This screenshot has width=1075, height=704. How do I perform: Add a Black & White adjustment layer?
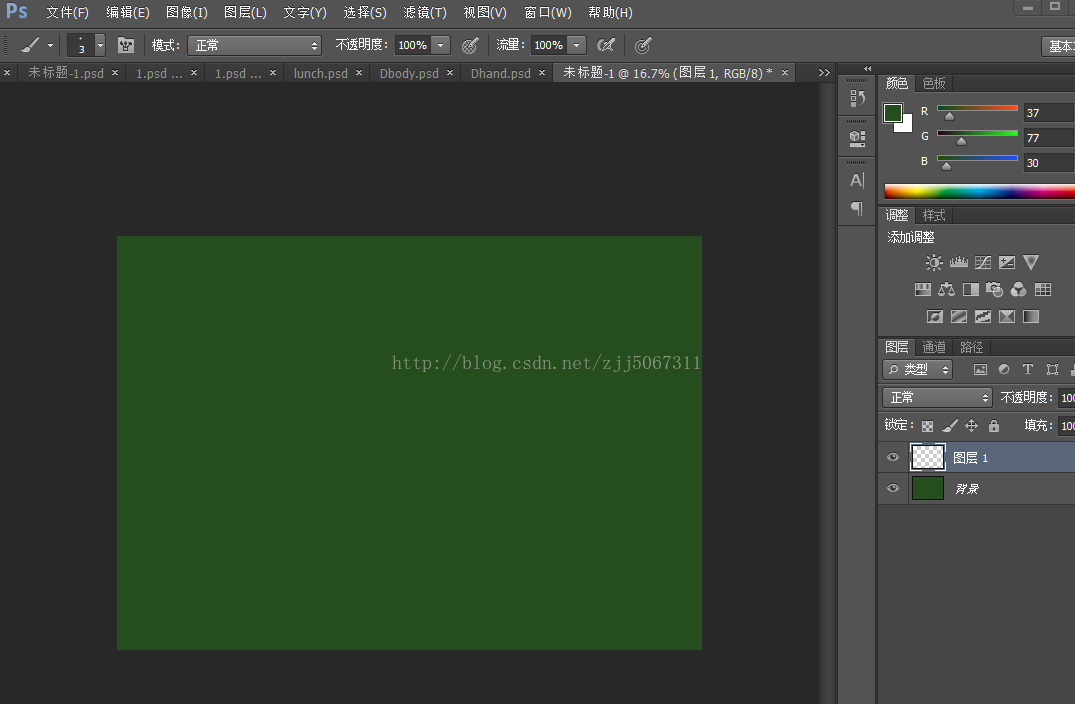tap(971, 290)
